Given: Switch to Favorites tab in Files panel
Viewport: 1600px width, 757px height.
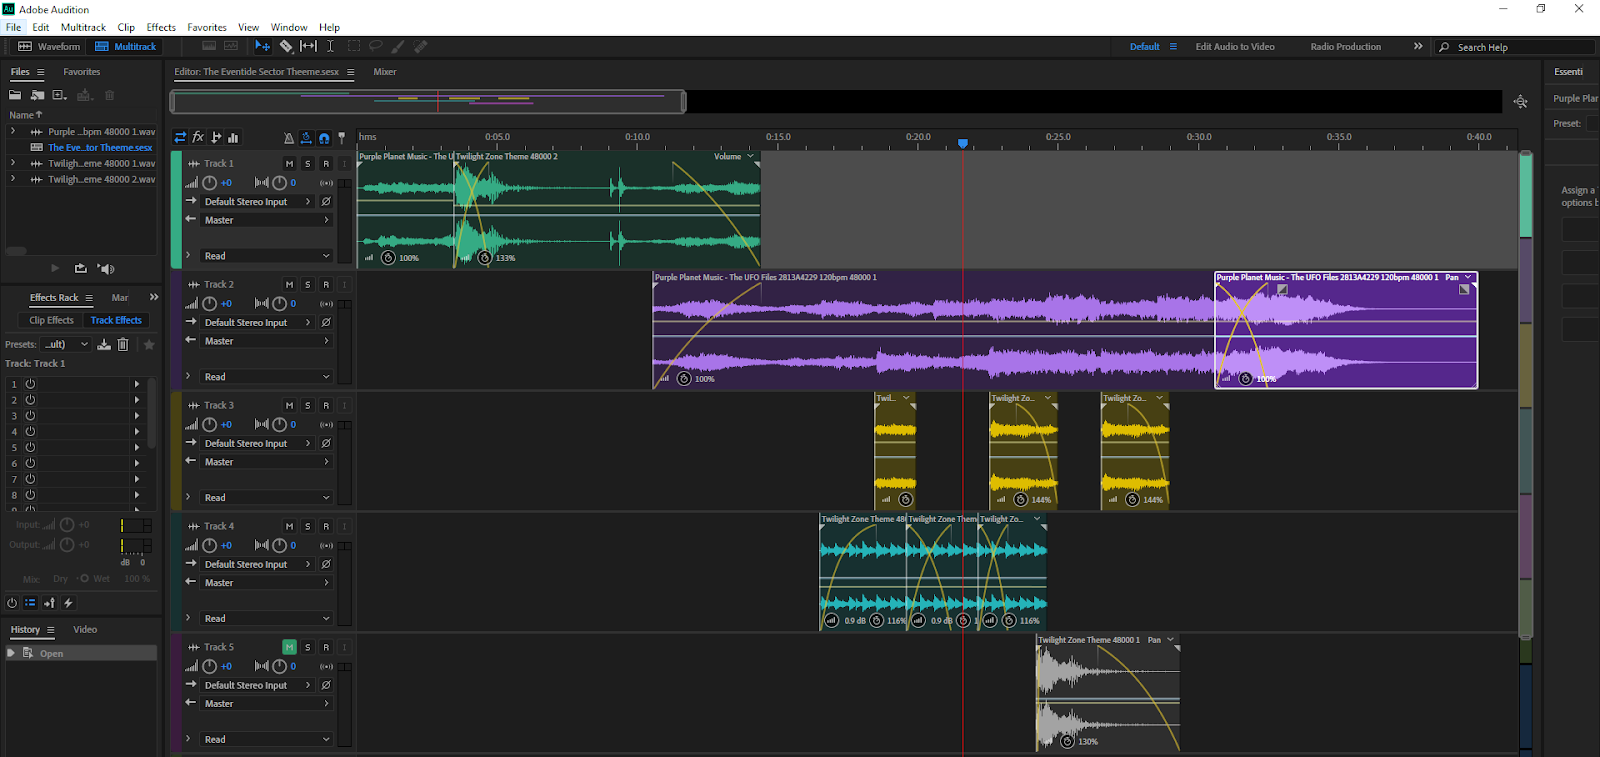Looking at the screenshot, I should [82, 72].
